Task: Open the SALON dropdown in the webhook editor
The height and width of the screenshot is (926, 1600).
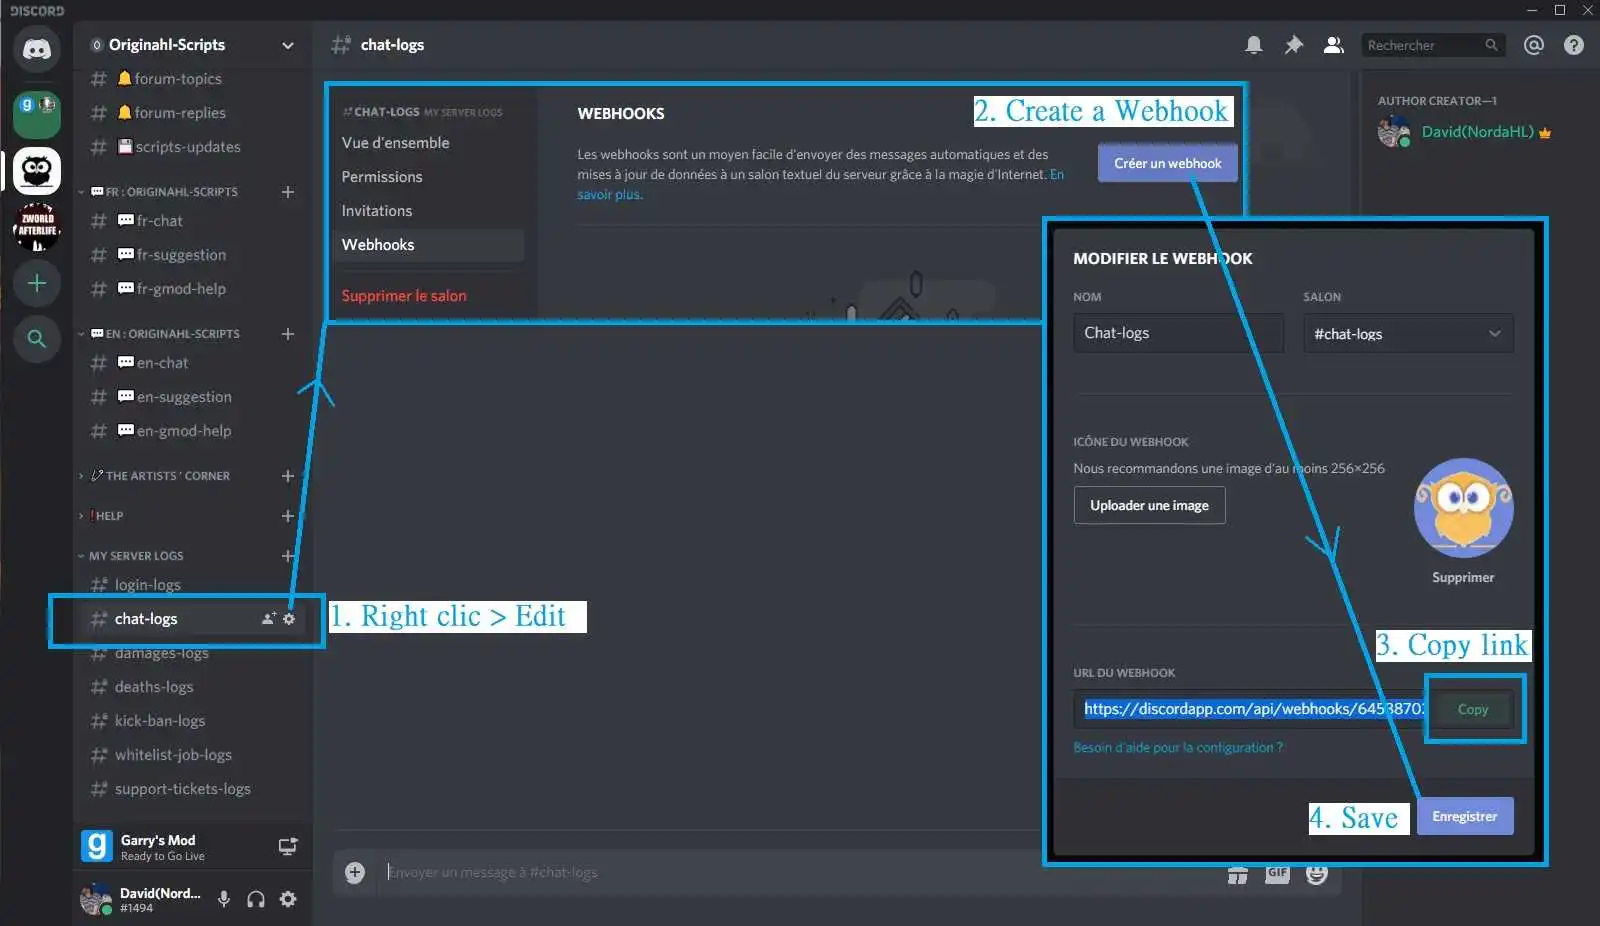Action: coord(1407,333)
